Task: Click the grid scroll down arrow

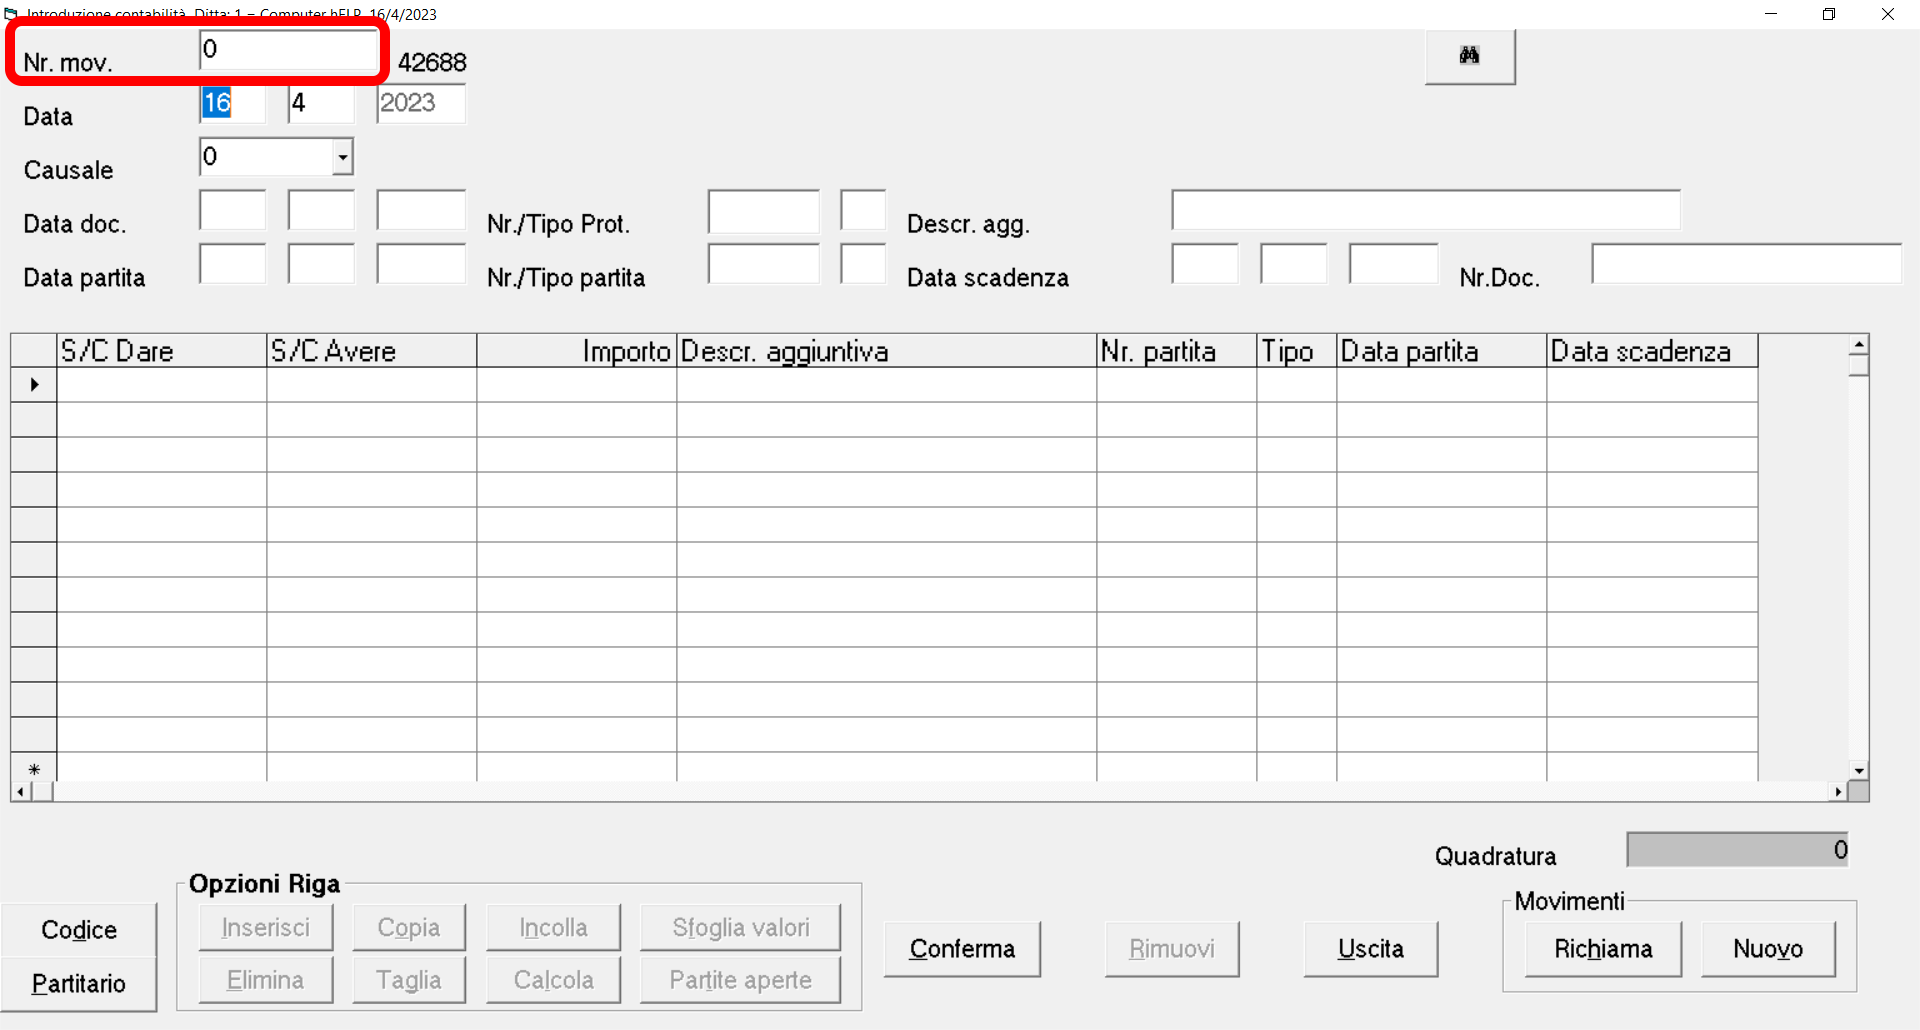Action: pos(1859,771)
